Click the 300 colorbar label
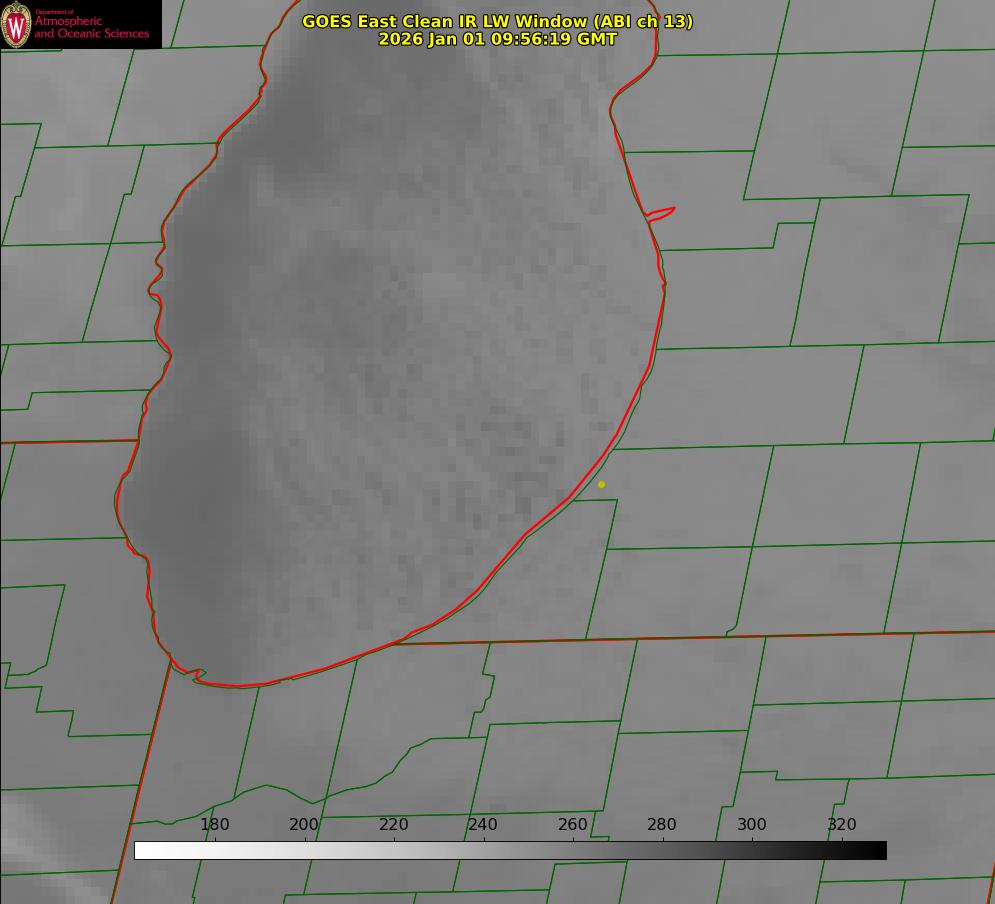 pos(752,824)
